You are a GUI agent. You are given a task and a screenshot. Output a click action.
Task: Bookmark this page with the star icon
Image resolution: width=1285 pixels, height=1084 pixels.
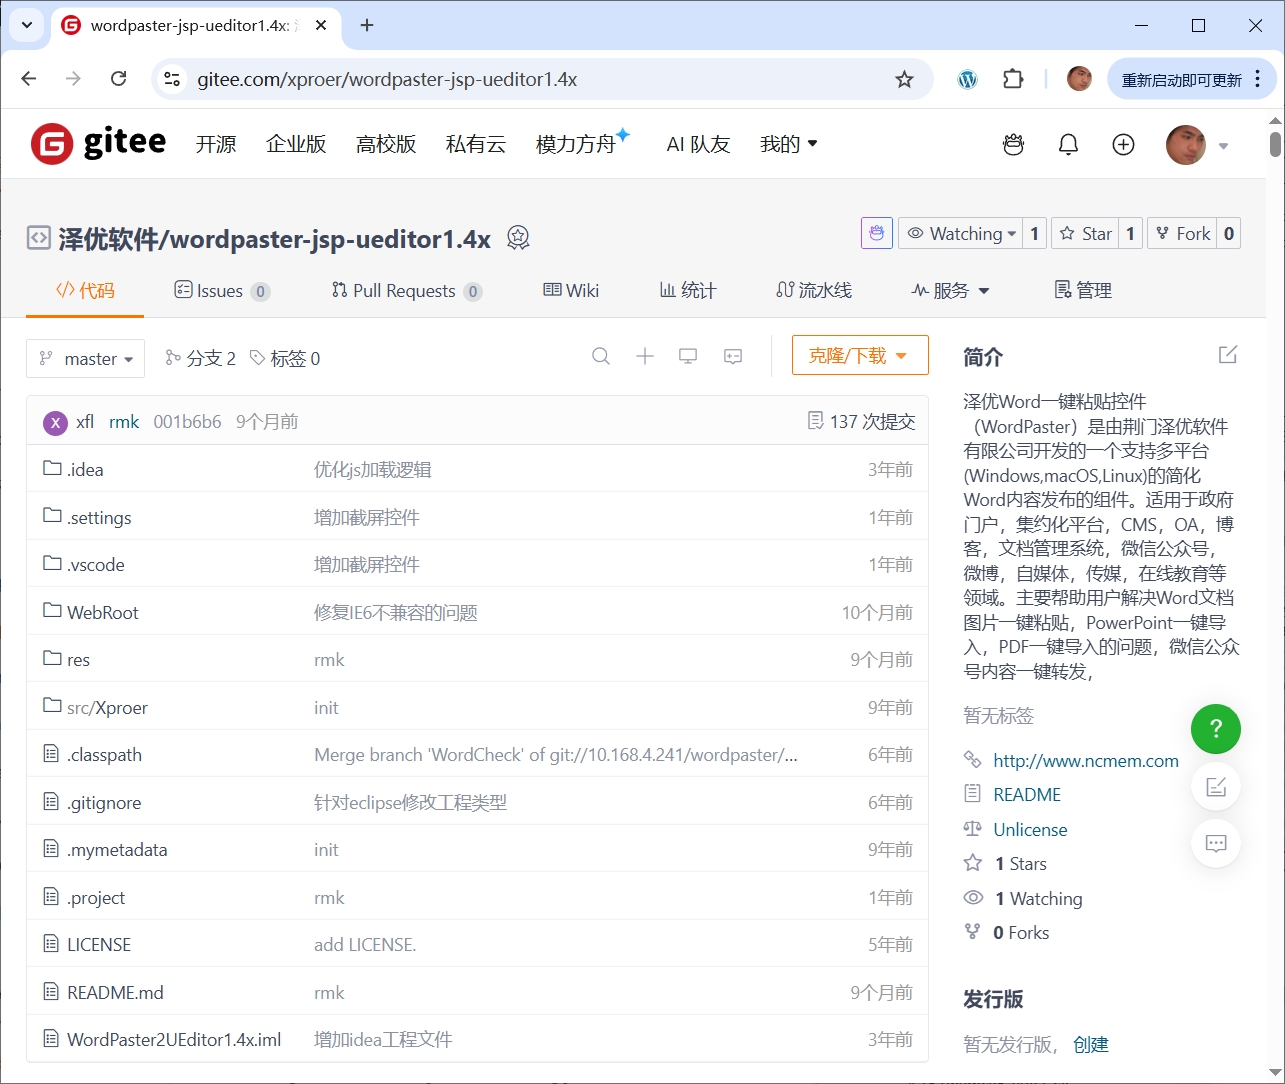click(x=904, y=79)
